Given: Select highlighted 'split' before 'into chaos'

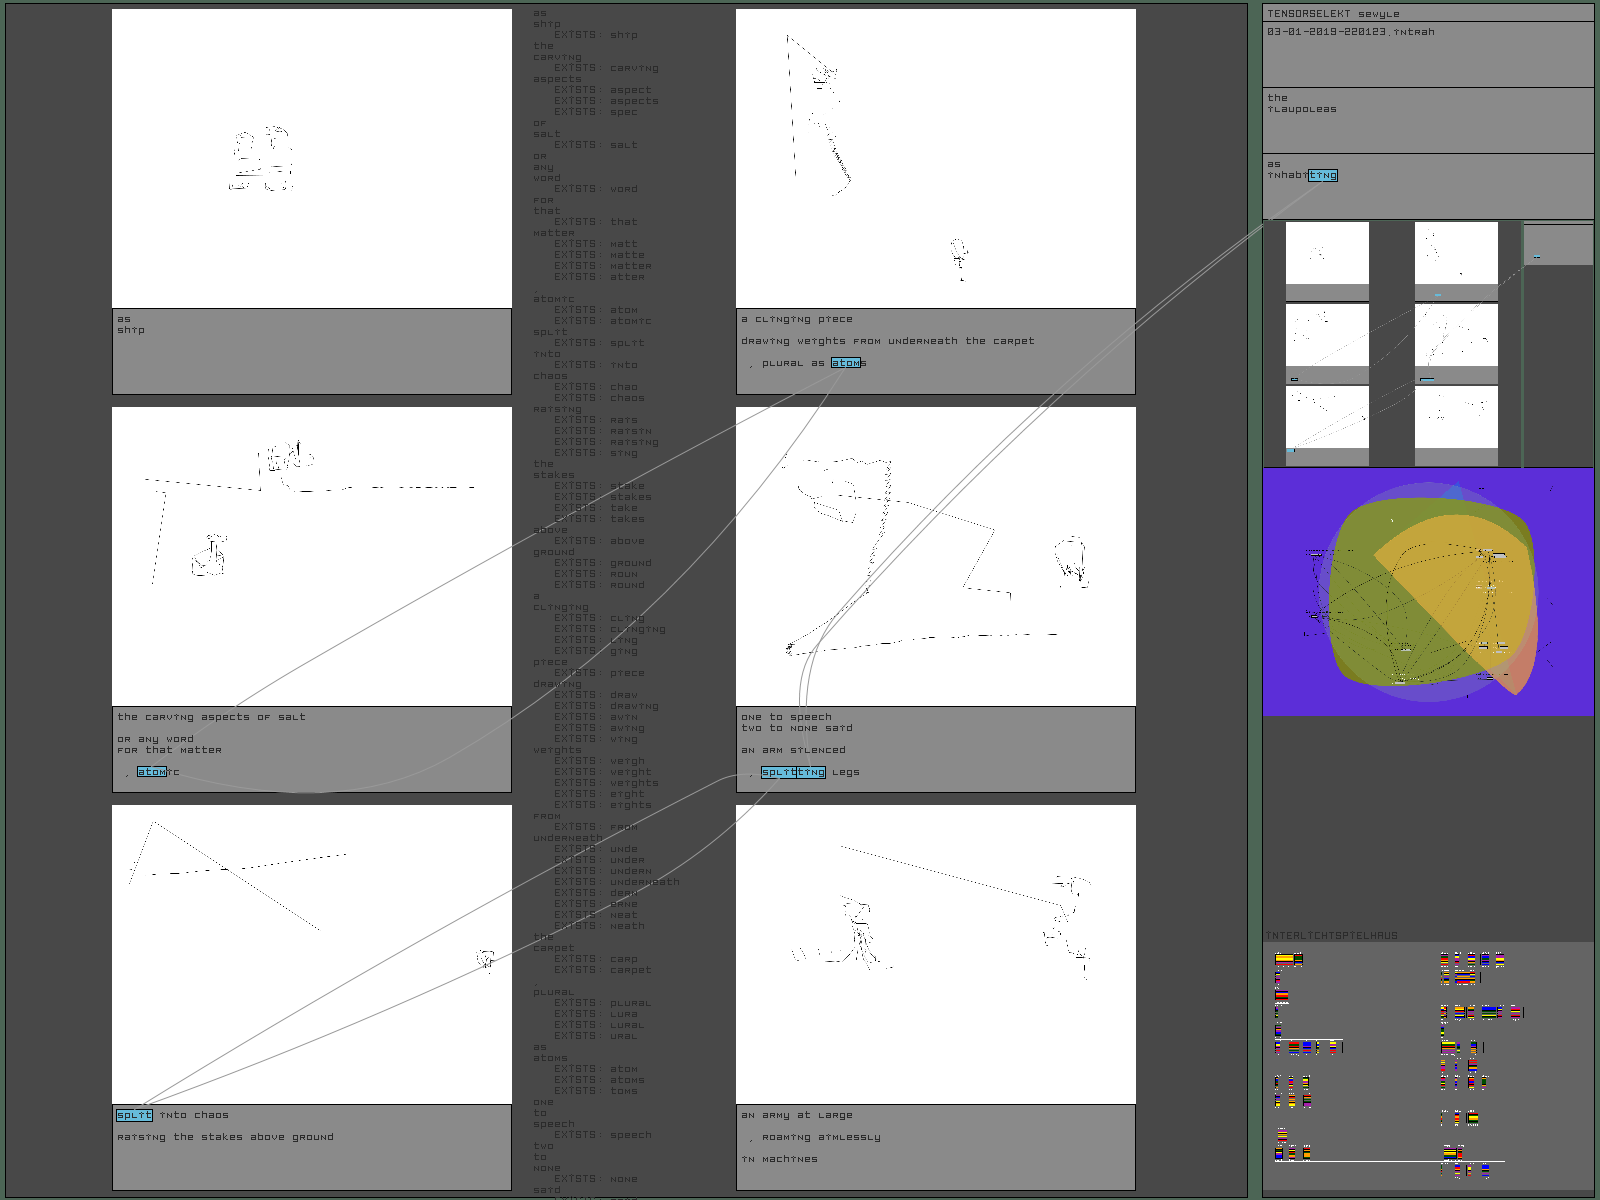Looking at the screenshot, I should point(134,1115).
